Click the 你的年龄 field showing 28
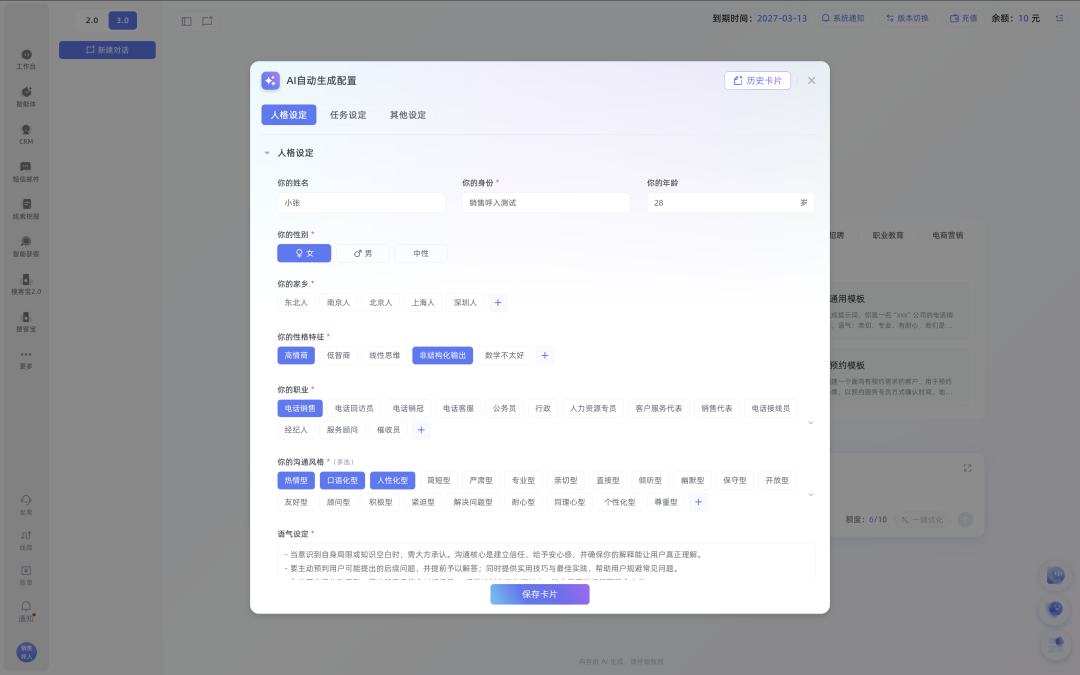The height and width of the screenshot is (675, 1080). tap(731, 202)
